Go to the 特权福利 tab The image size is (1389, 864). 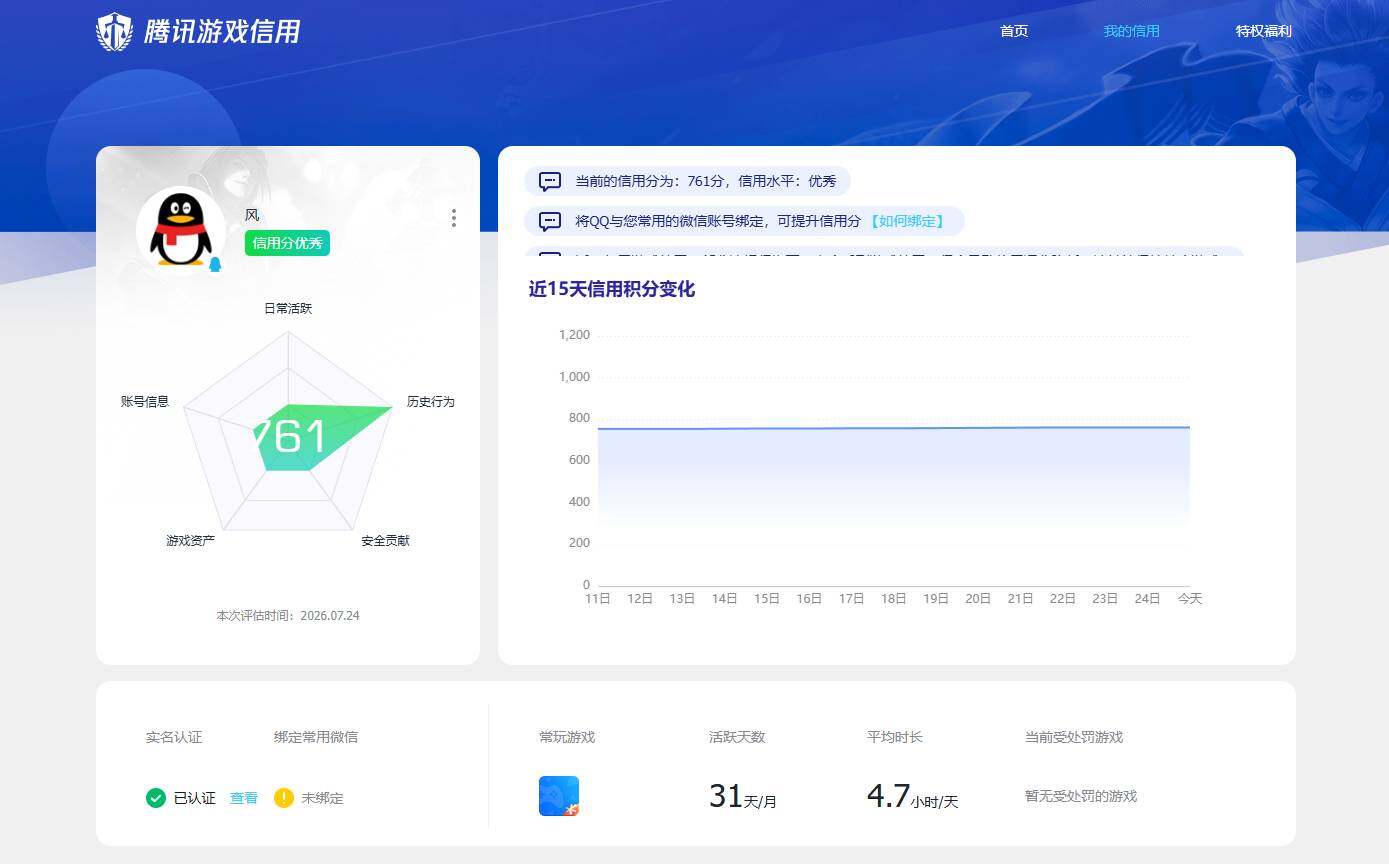tap(1263, 31)
